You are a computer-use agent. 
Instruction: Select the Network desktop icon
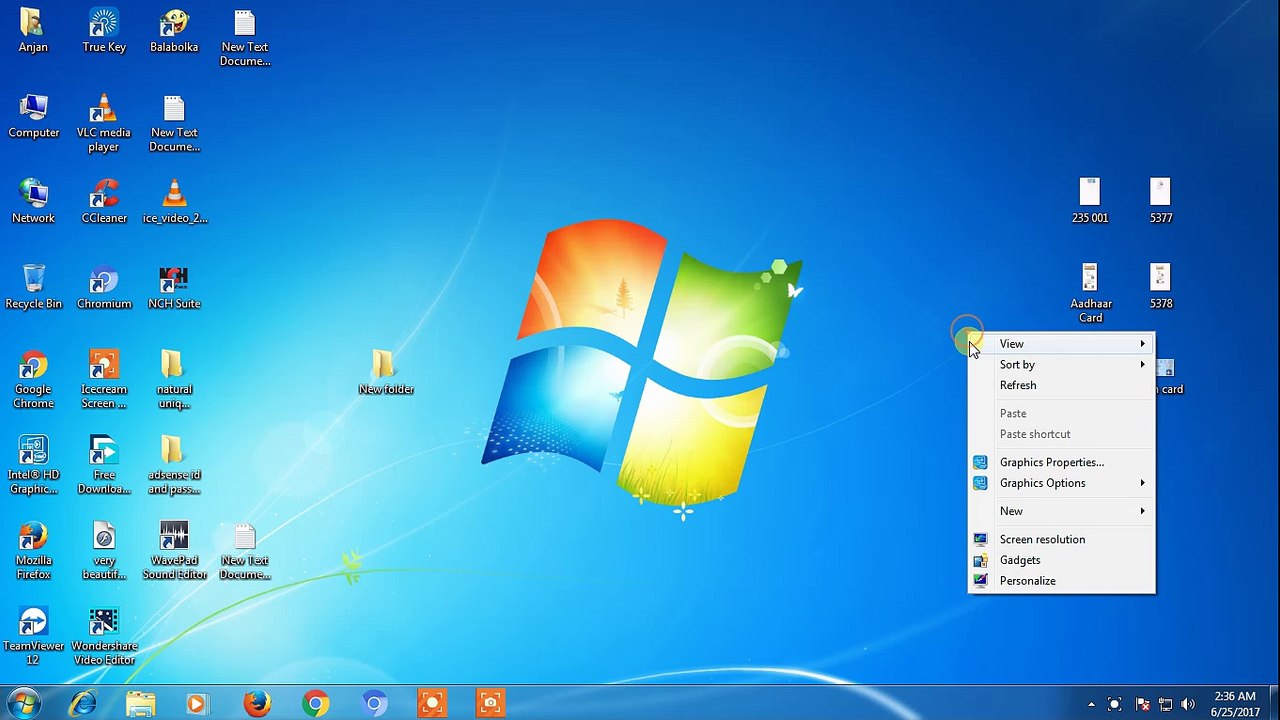tap(33, 202)
